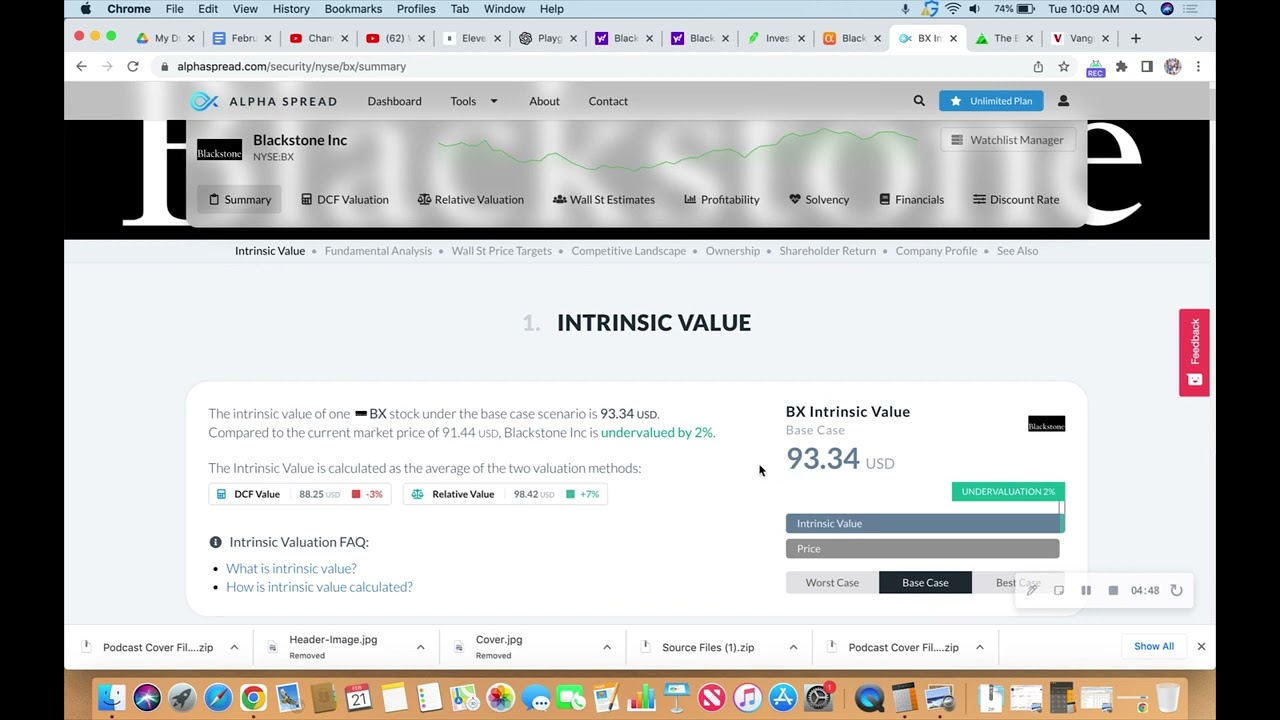
Task: Restart recording with the circular arrow icon
Action: (1177, 590)
